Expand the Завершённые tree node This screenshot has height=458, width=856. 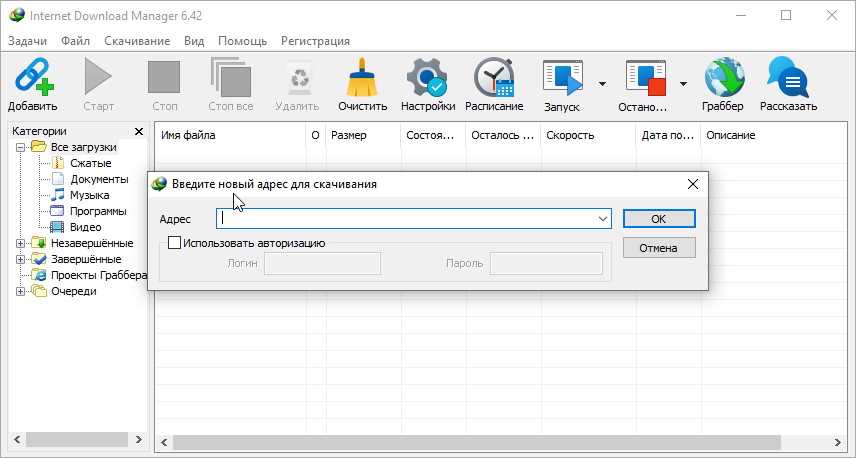[x=20, y=259]
